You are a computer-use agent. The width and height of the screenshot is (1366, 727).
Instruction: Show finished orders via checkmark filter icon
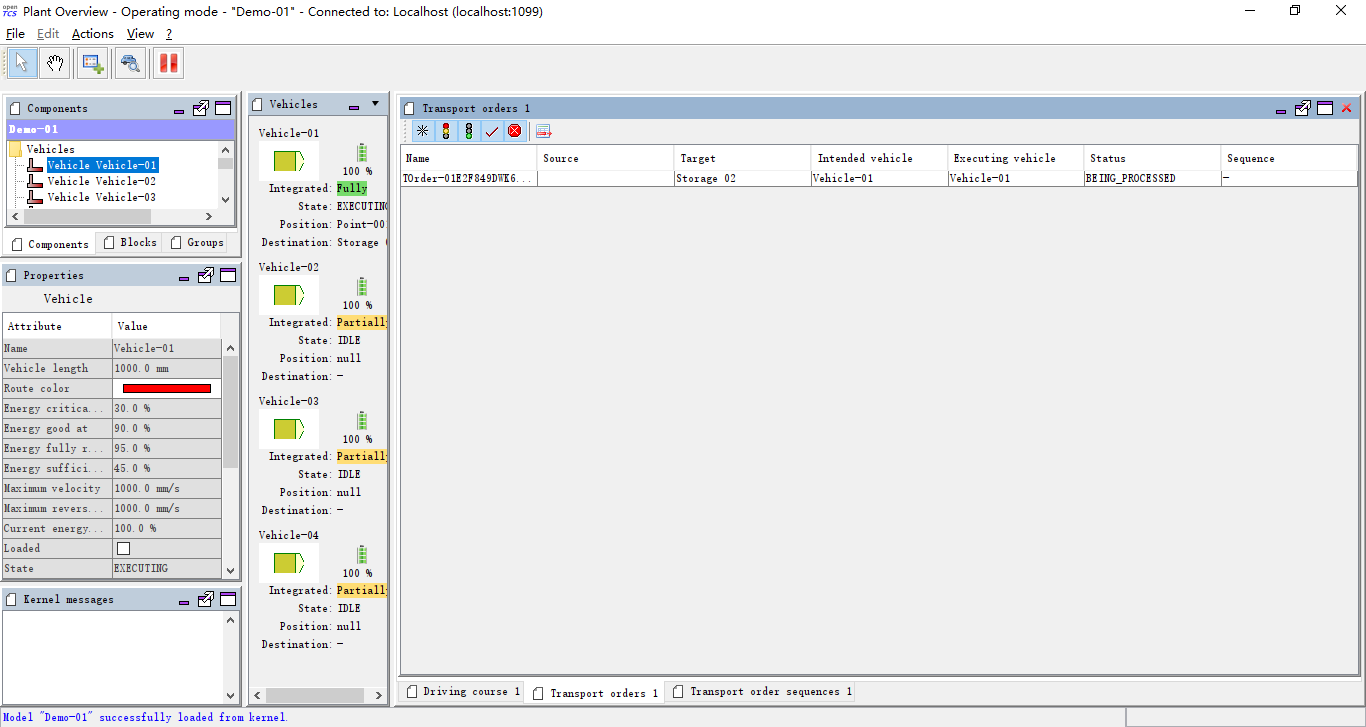click(491, 130)
